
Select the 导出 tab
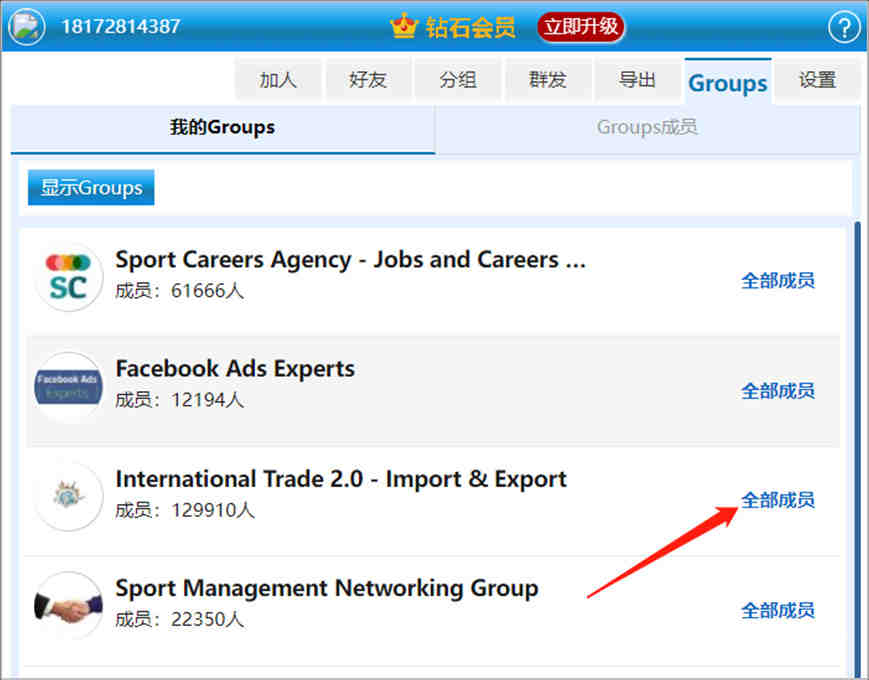click(x=637, y=80)
